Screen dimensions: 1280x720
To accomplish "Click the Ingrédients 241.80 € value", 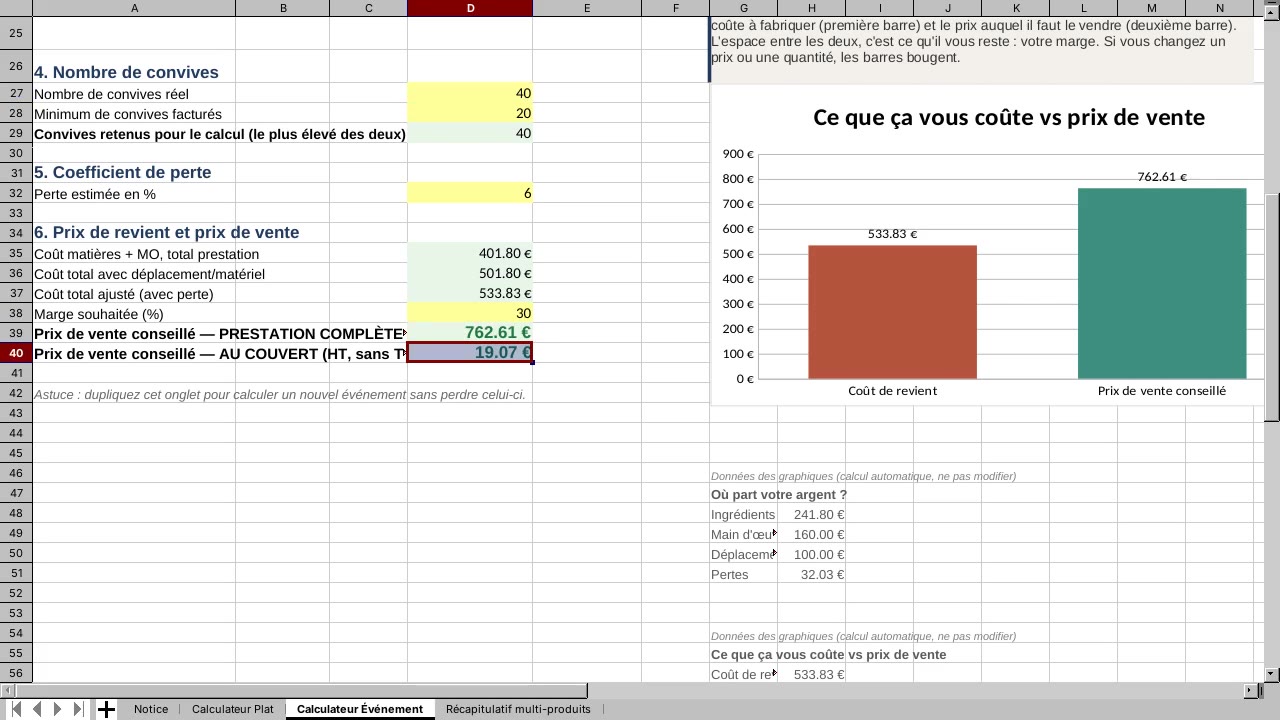I will (811, 514).
